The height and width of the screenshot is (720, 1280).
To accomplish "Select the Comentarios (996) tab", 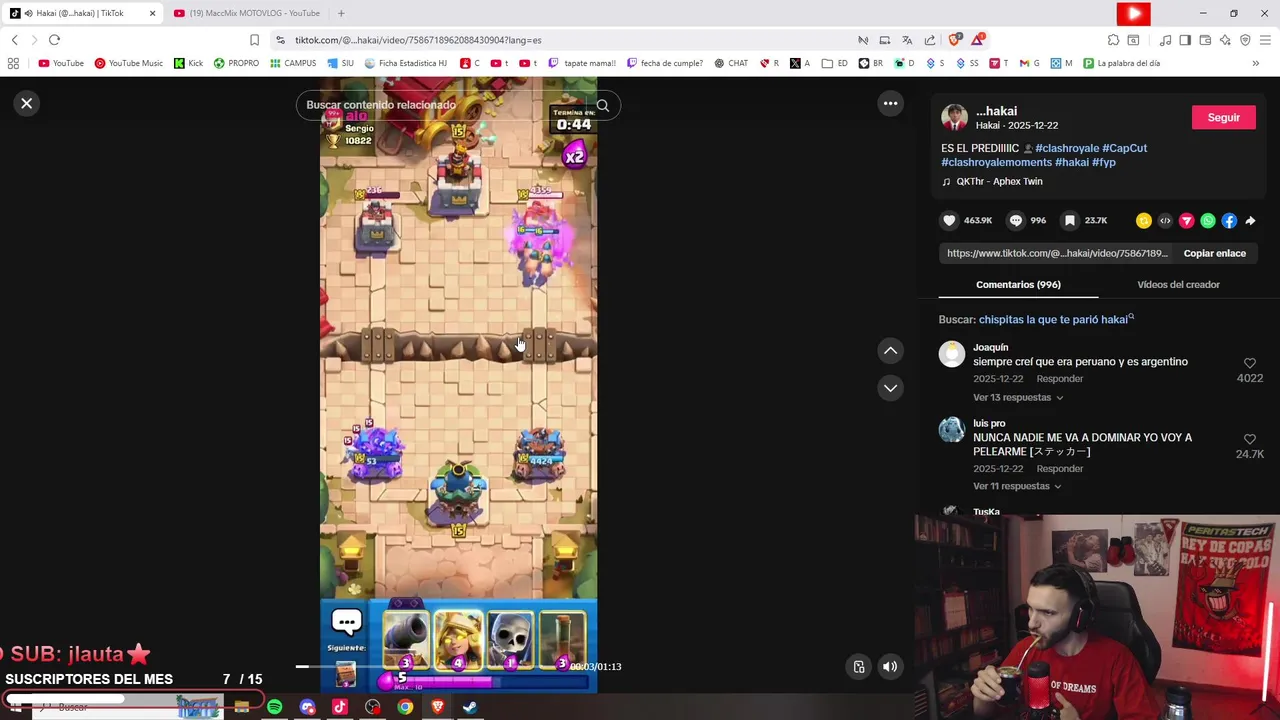I will 1018,284.
